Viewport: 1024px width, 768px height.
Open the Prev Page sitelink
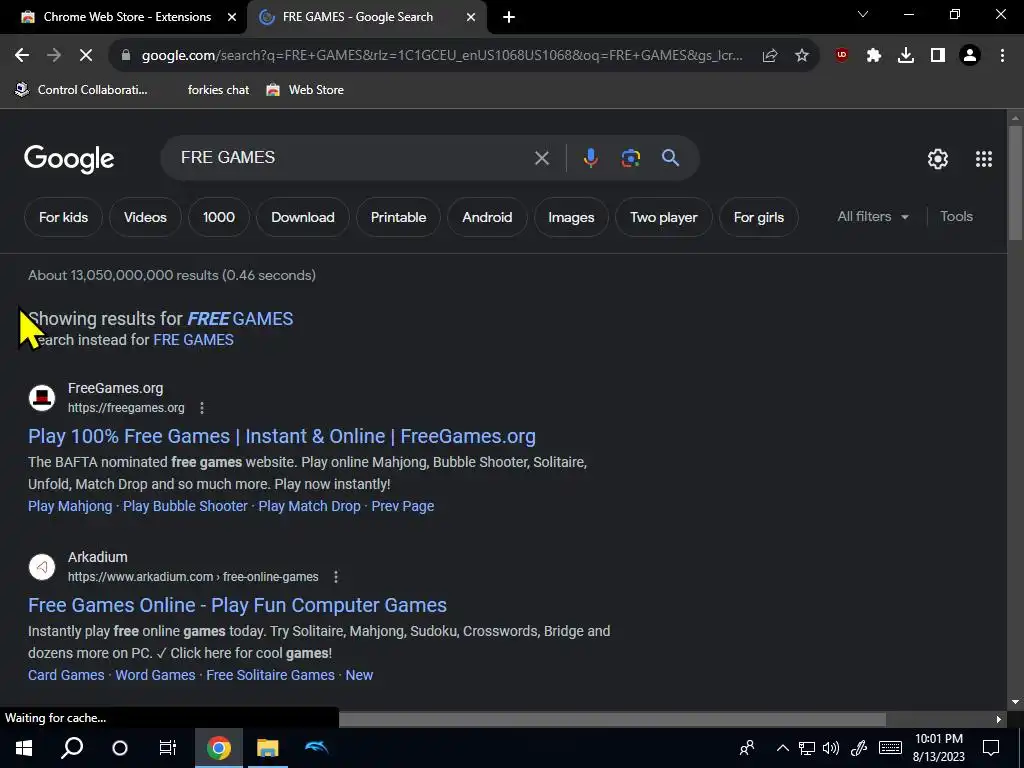click(x=403, y=506)
